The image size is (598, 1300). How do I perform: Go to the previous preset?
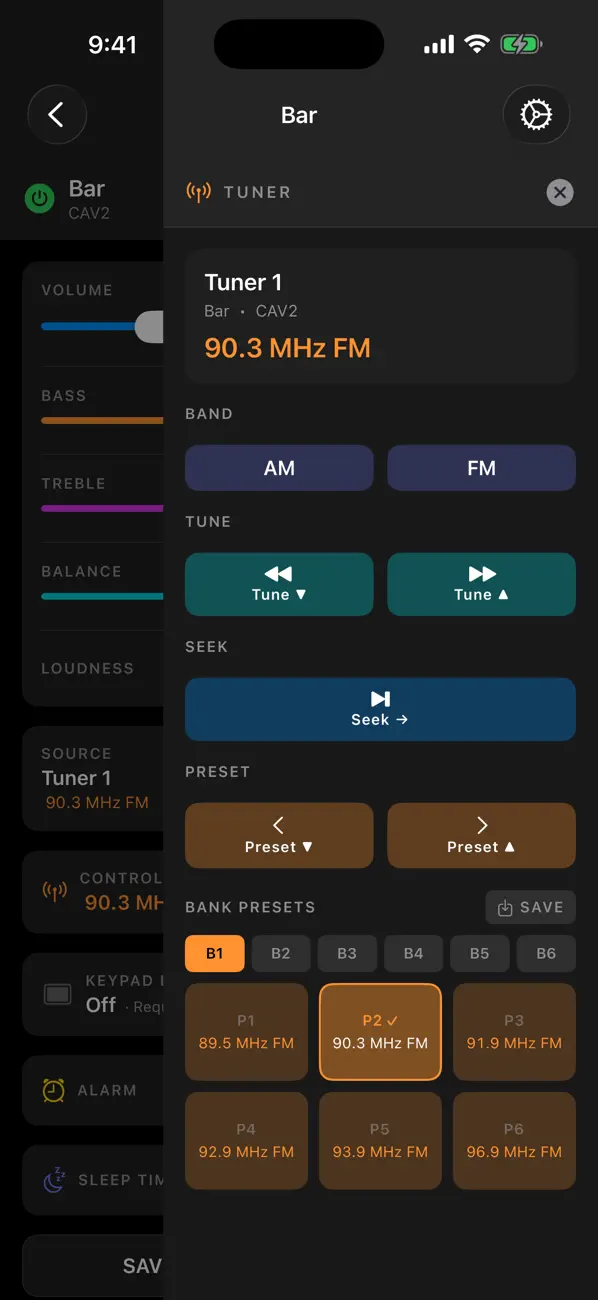(x=279, y=835)
